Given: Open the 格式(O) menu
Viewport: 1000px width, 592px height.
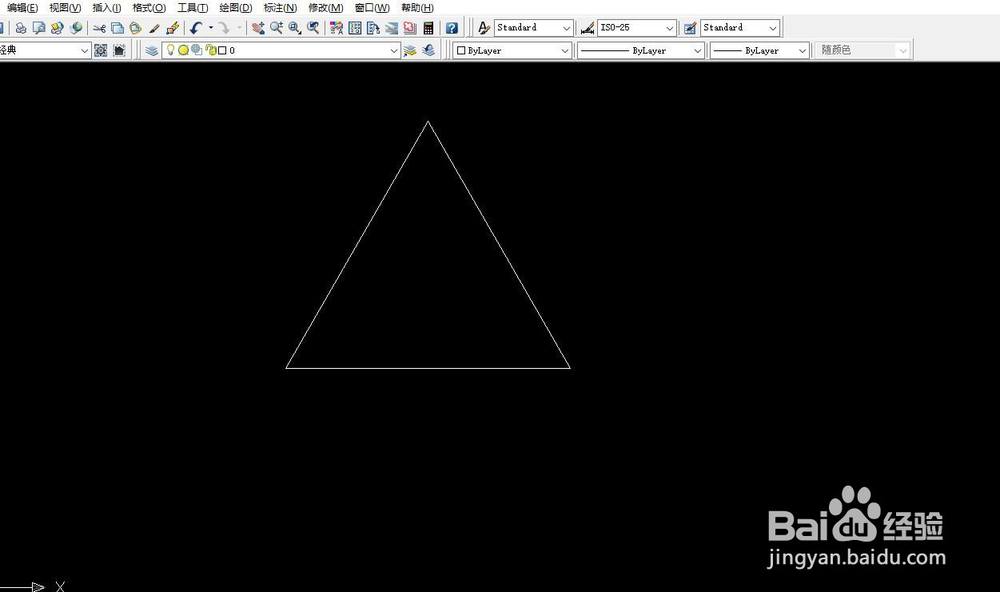Looking at the screenshot, I should click(149, 8).
